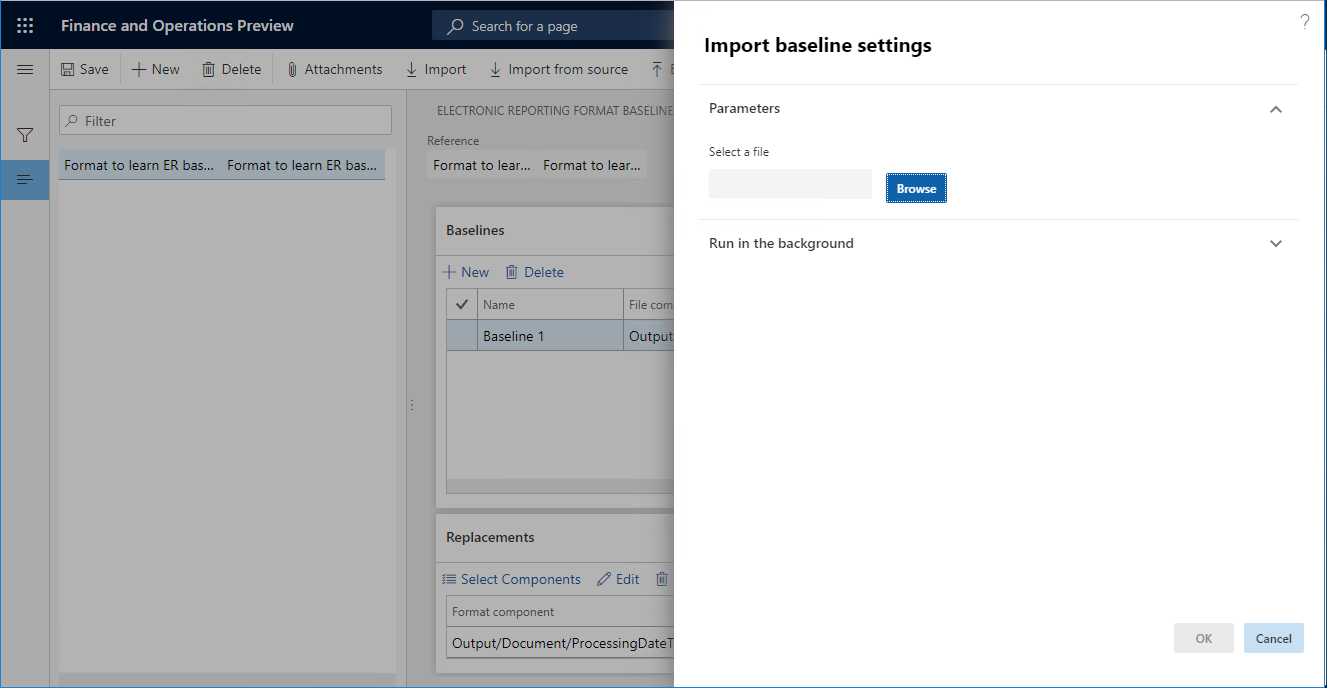Click the Cancel button

tap(1274, 638)
